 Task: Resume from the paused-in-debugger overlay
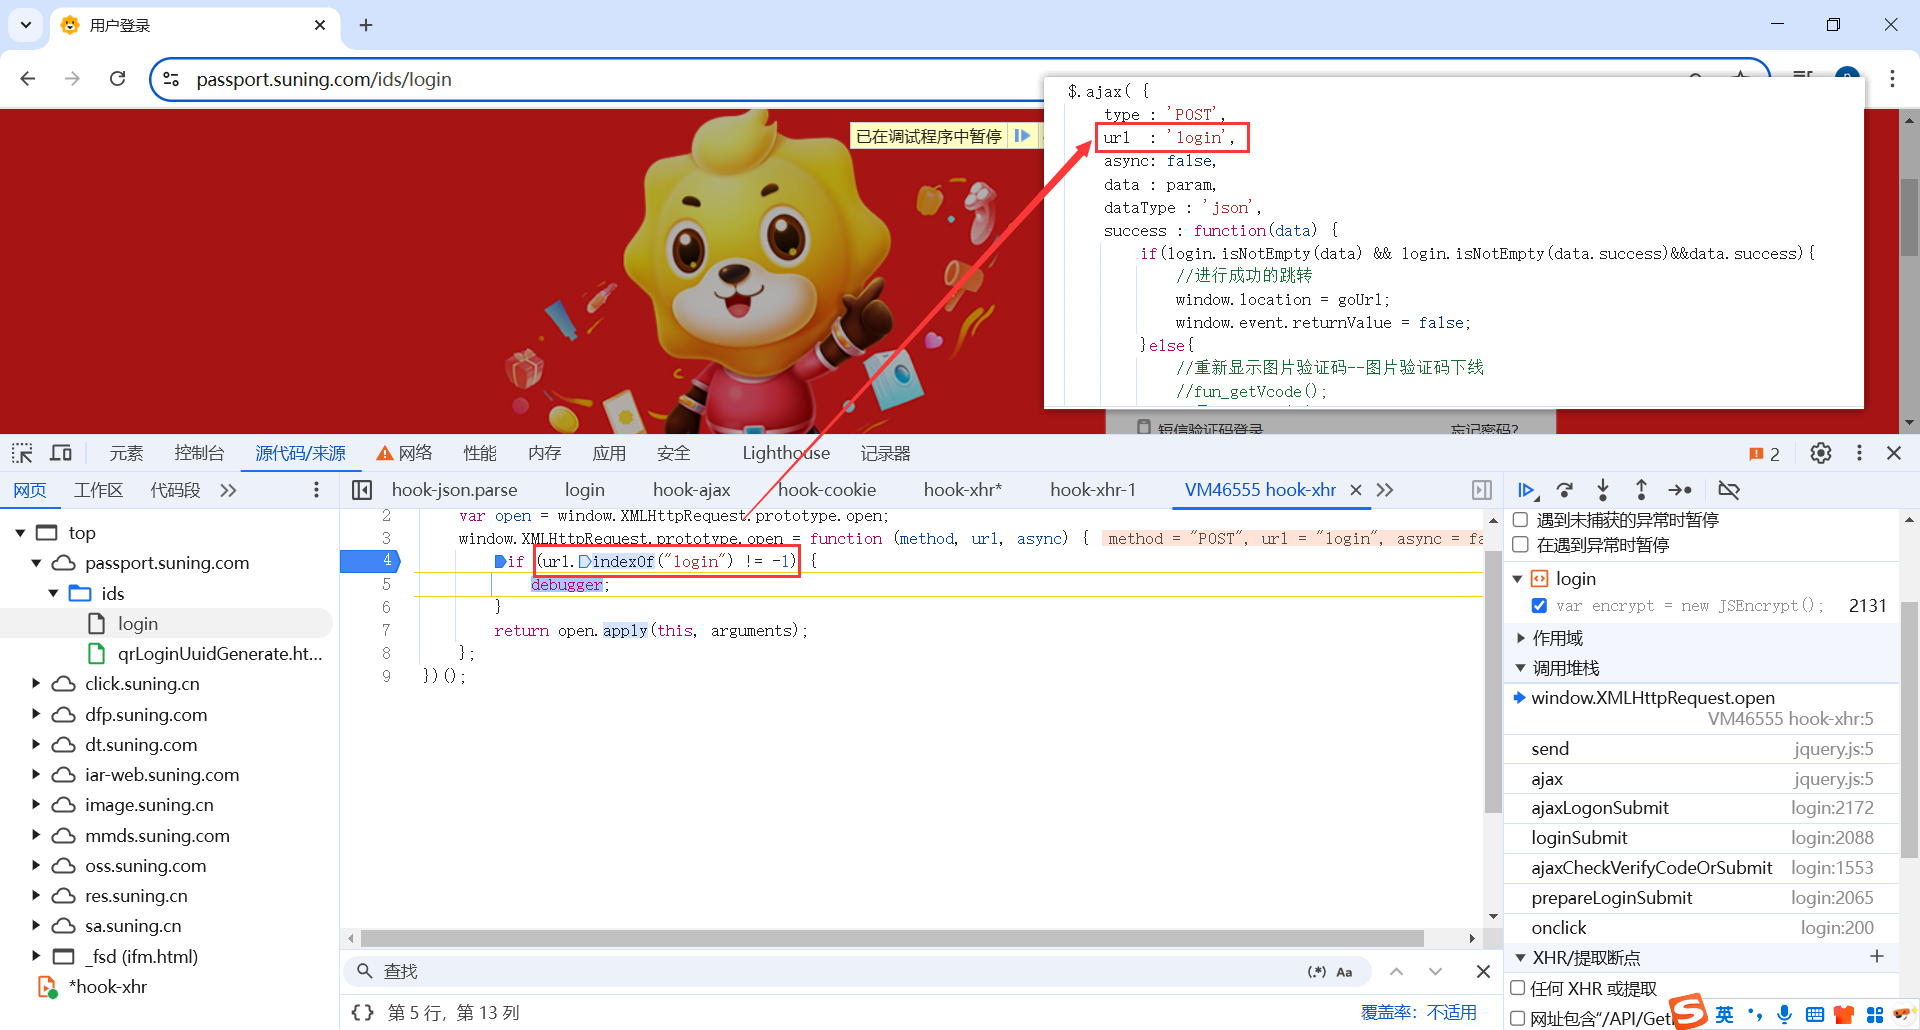[x=1022, y=136]
